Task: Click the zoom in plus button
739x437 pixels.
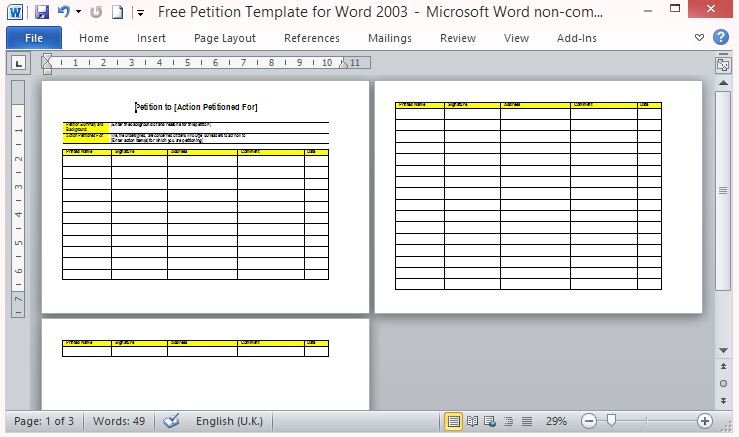Action: click(705, 421)
